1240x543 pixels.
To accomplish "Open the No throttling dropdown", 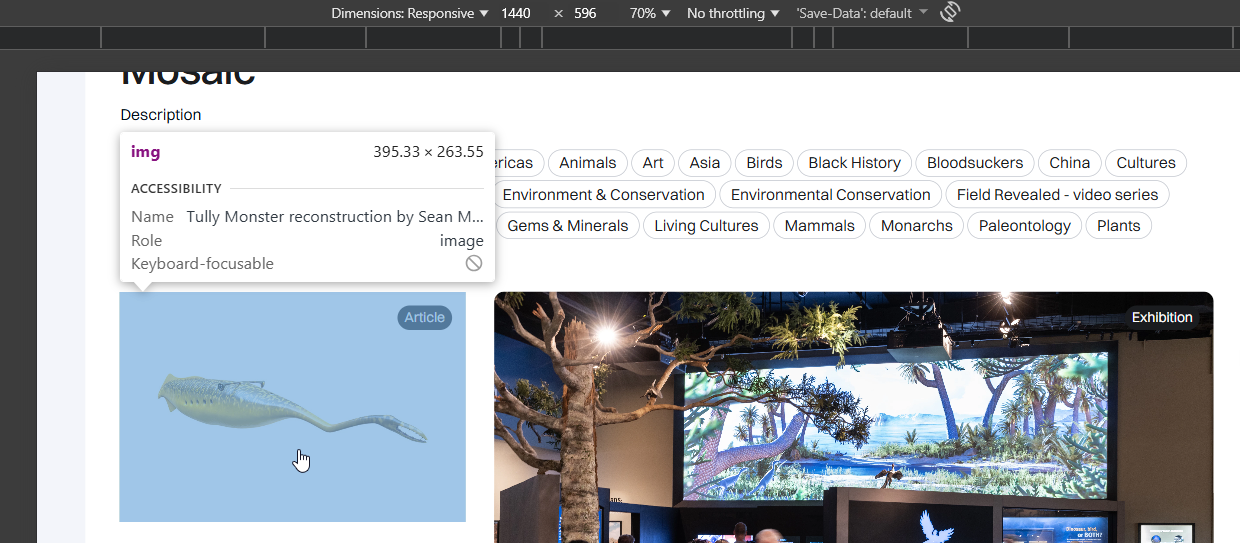I will [x=733, y=13].
